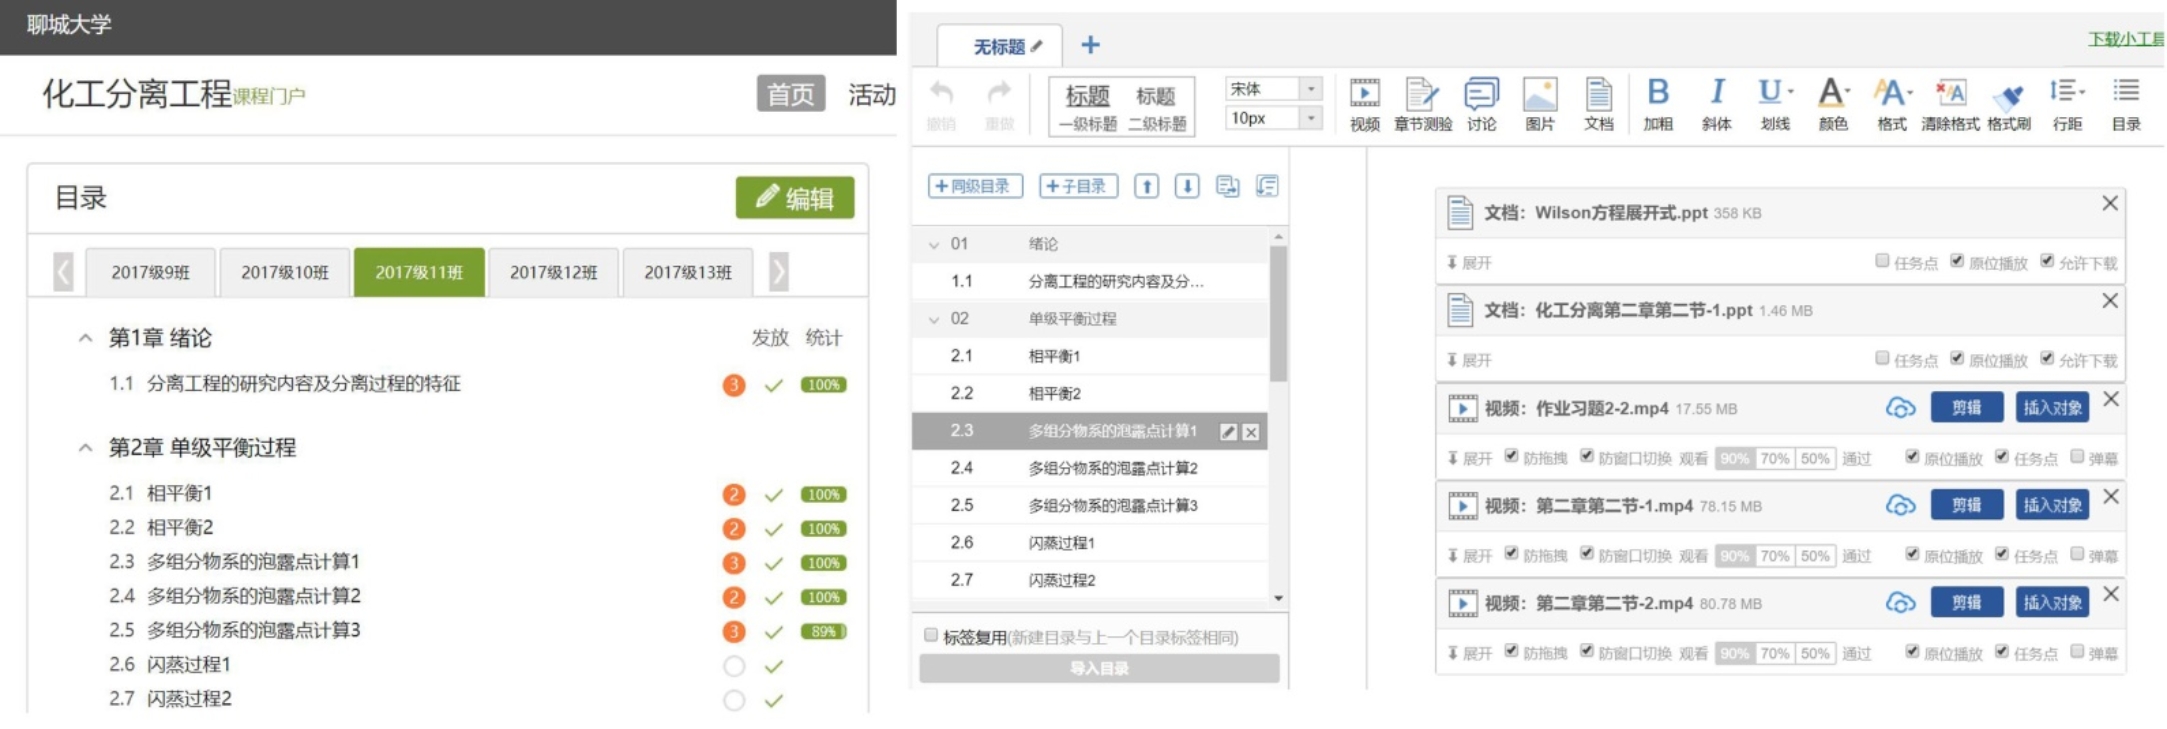This screenshot has height=729, width=2167.
Task: Open the 行距 line spacing tool
Action: (2066, 92)
